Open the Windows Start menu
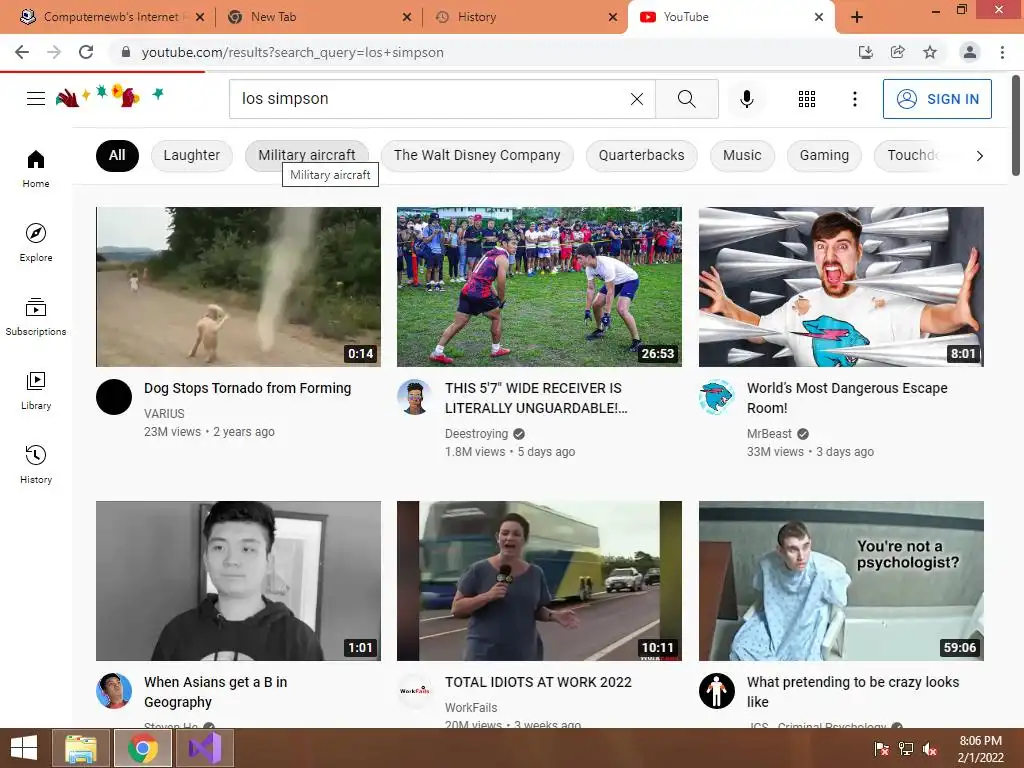The width and height of the screenshot is (1024, 768). pos(24,748)
